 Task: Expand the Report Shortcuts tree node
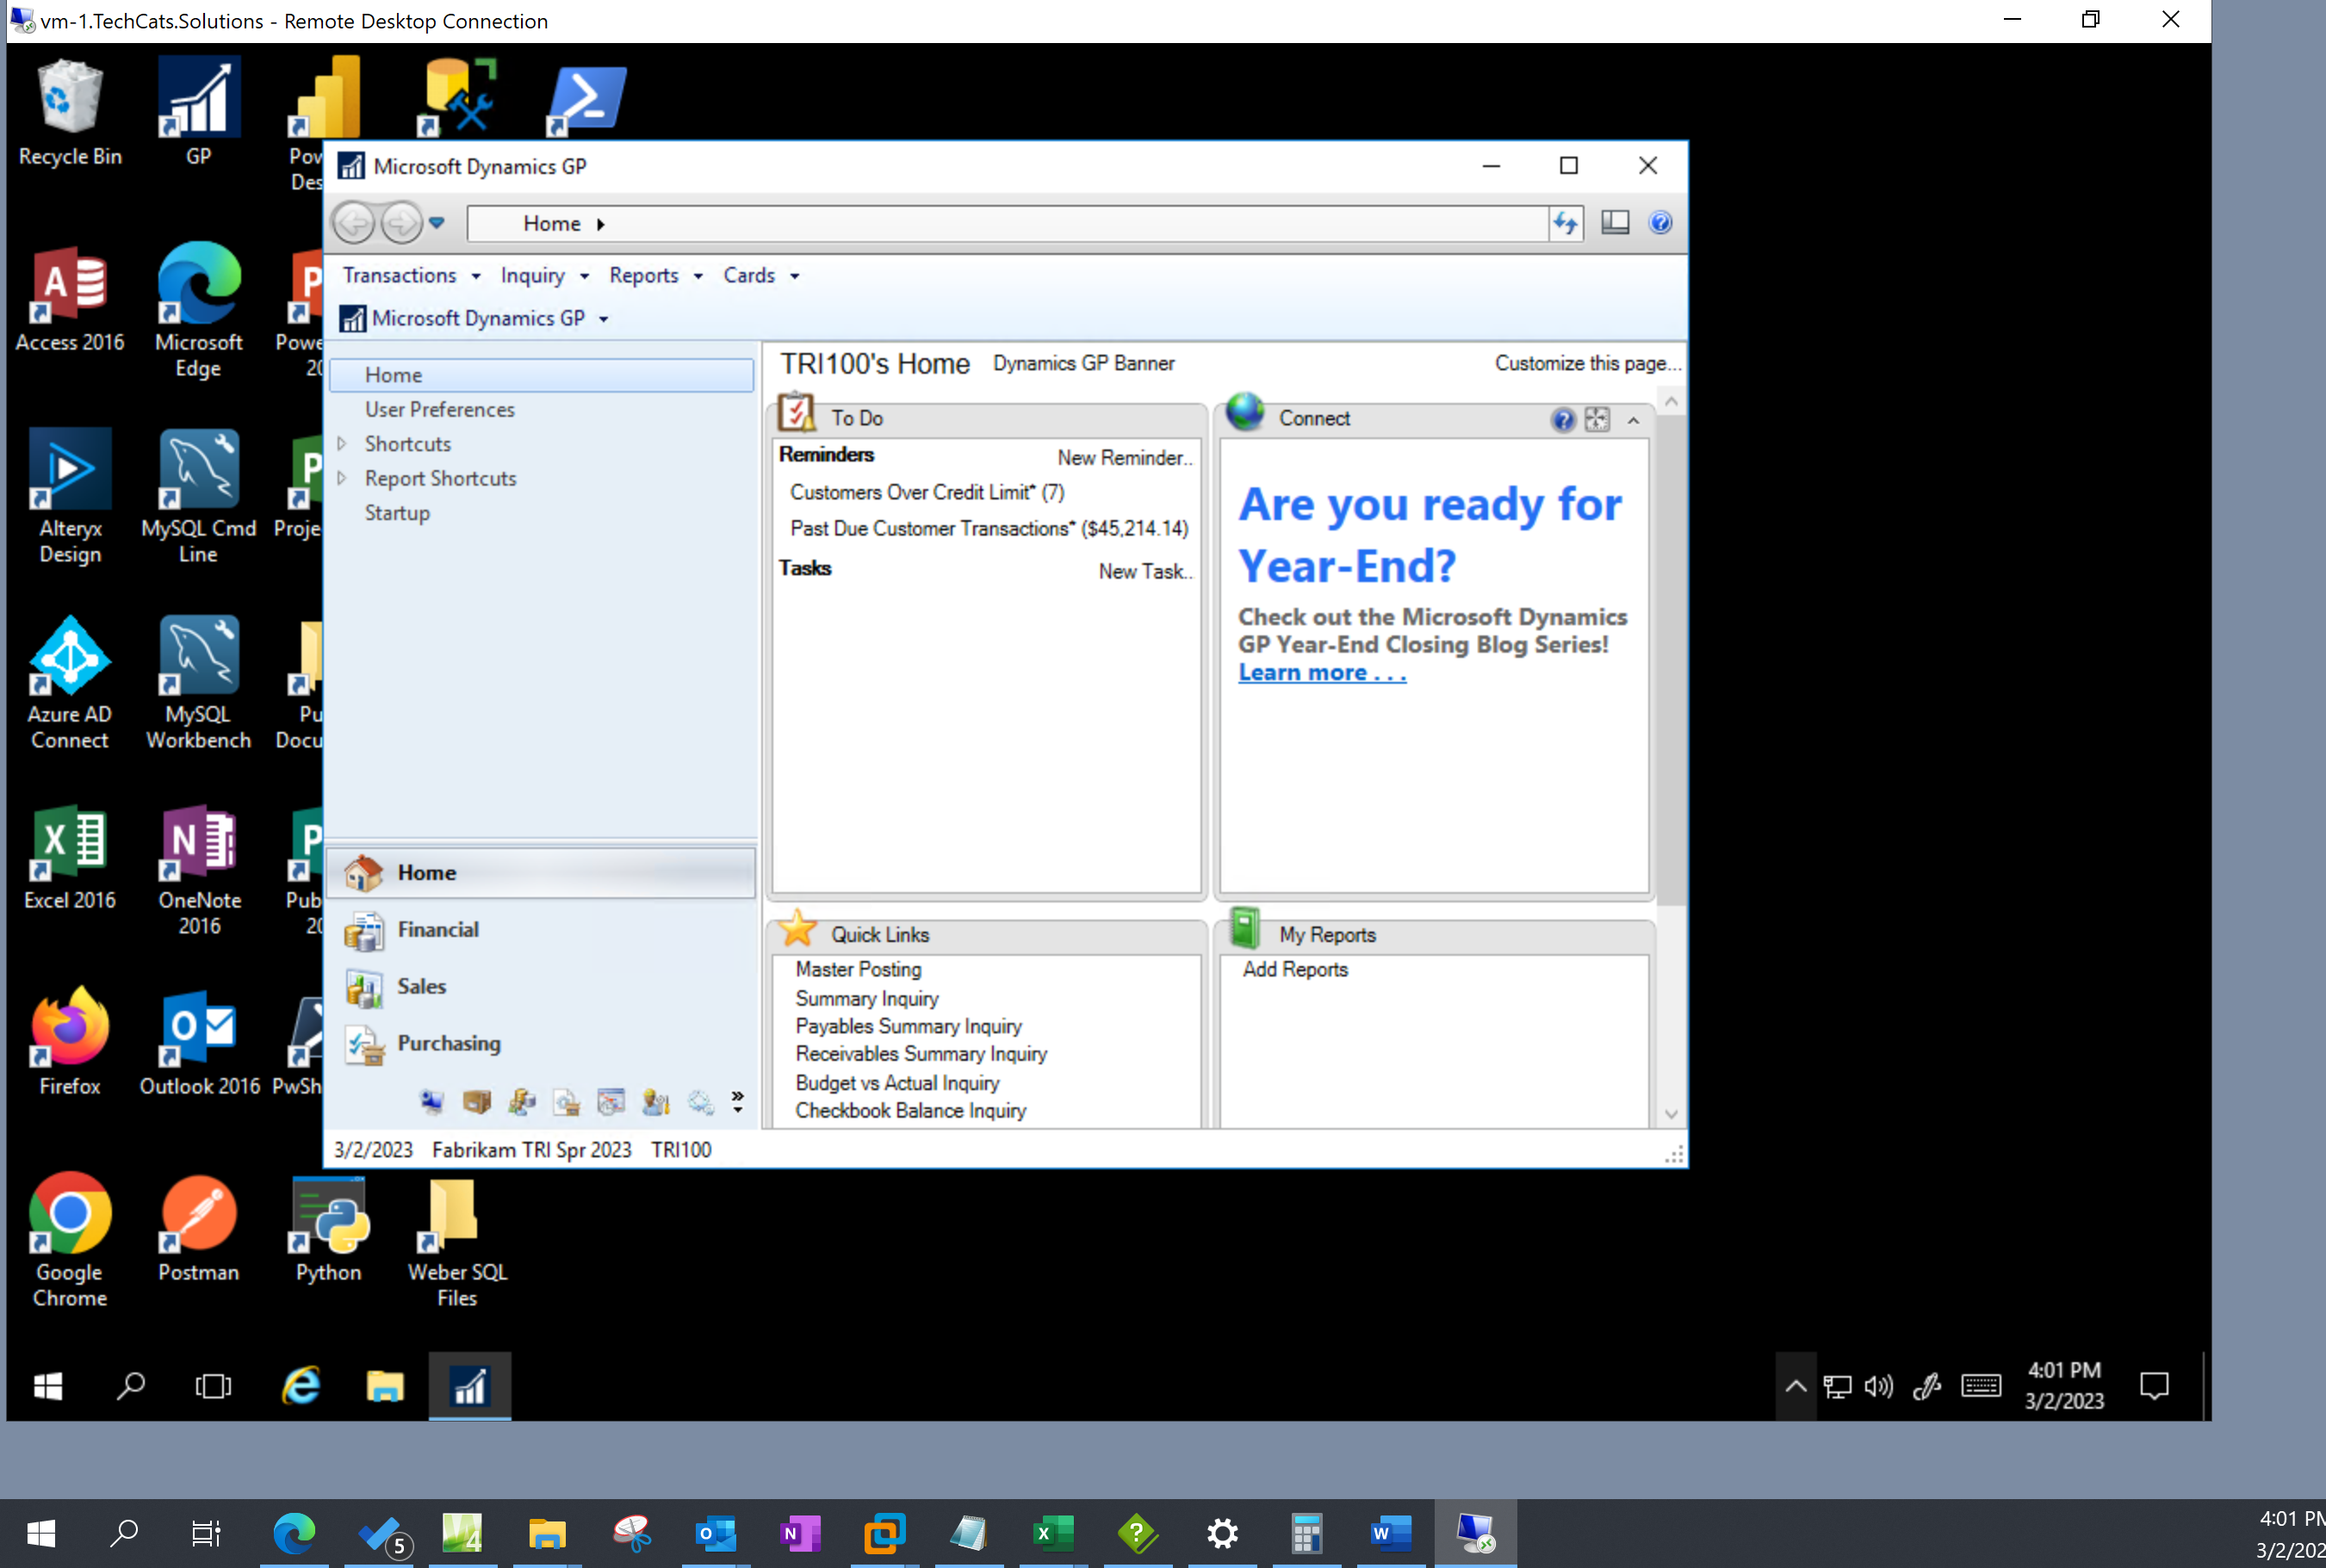tap(342, 478)
